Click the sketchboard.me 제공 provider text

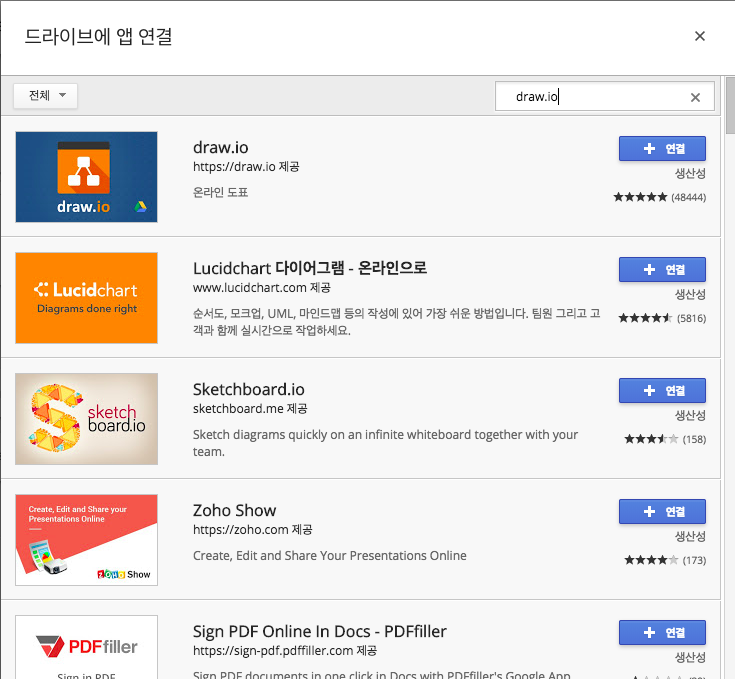pyautogui.click(x=250, y=409)
